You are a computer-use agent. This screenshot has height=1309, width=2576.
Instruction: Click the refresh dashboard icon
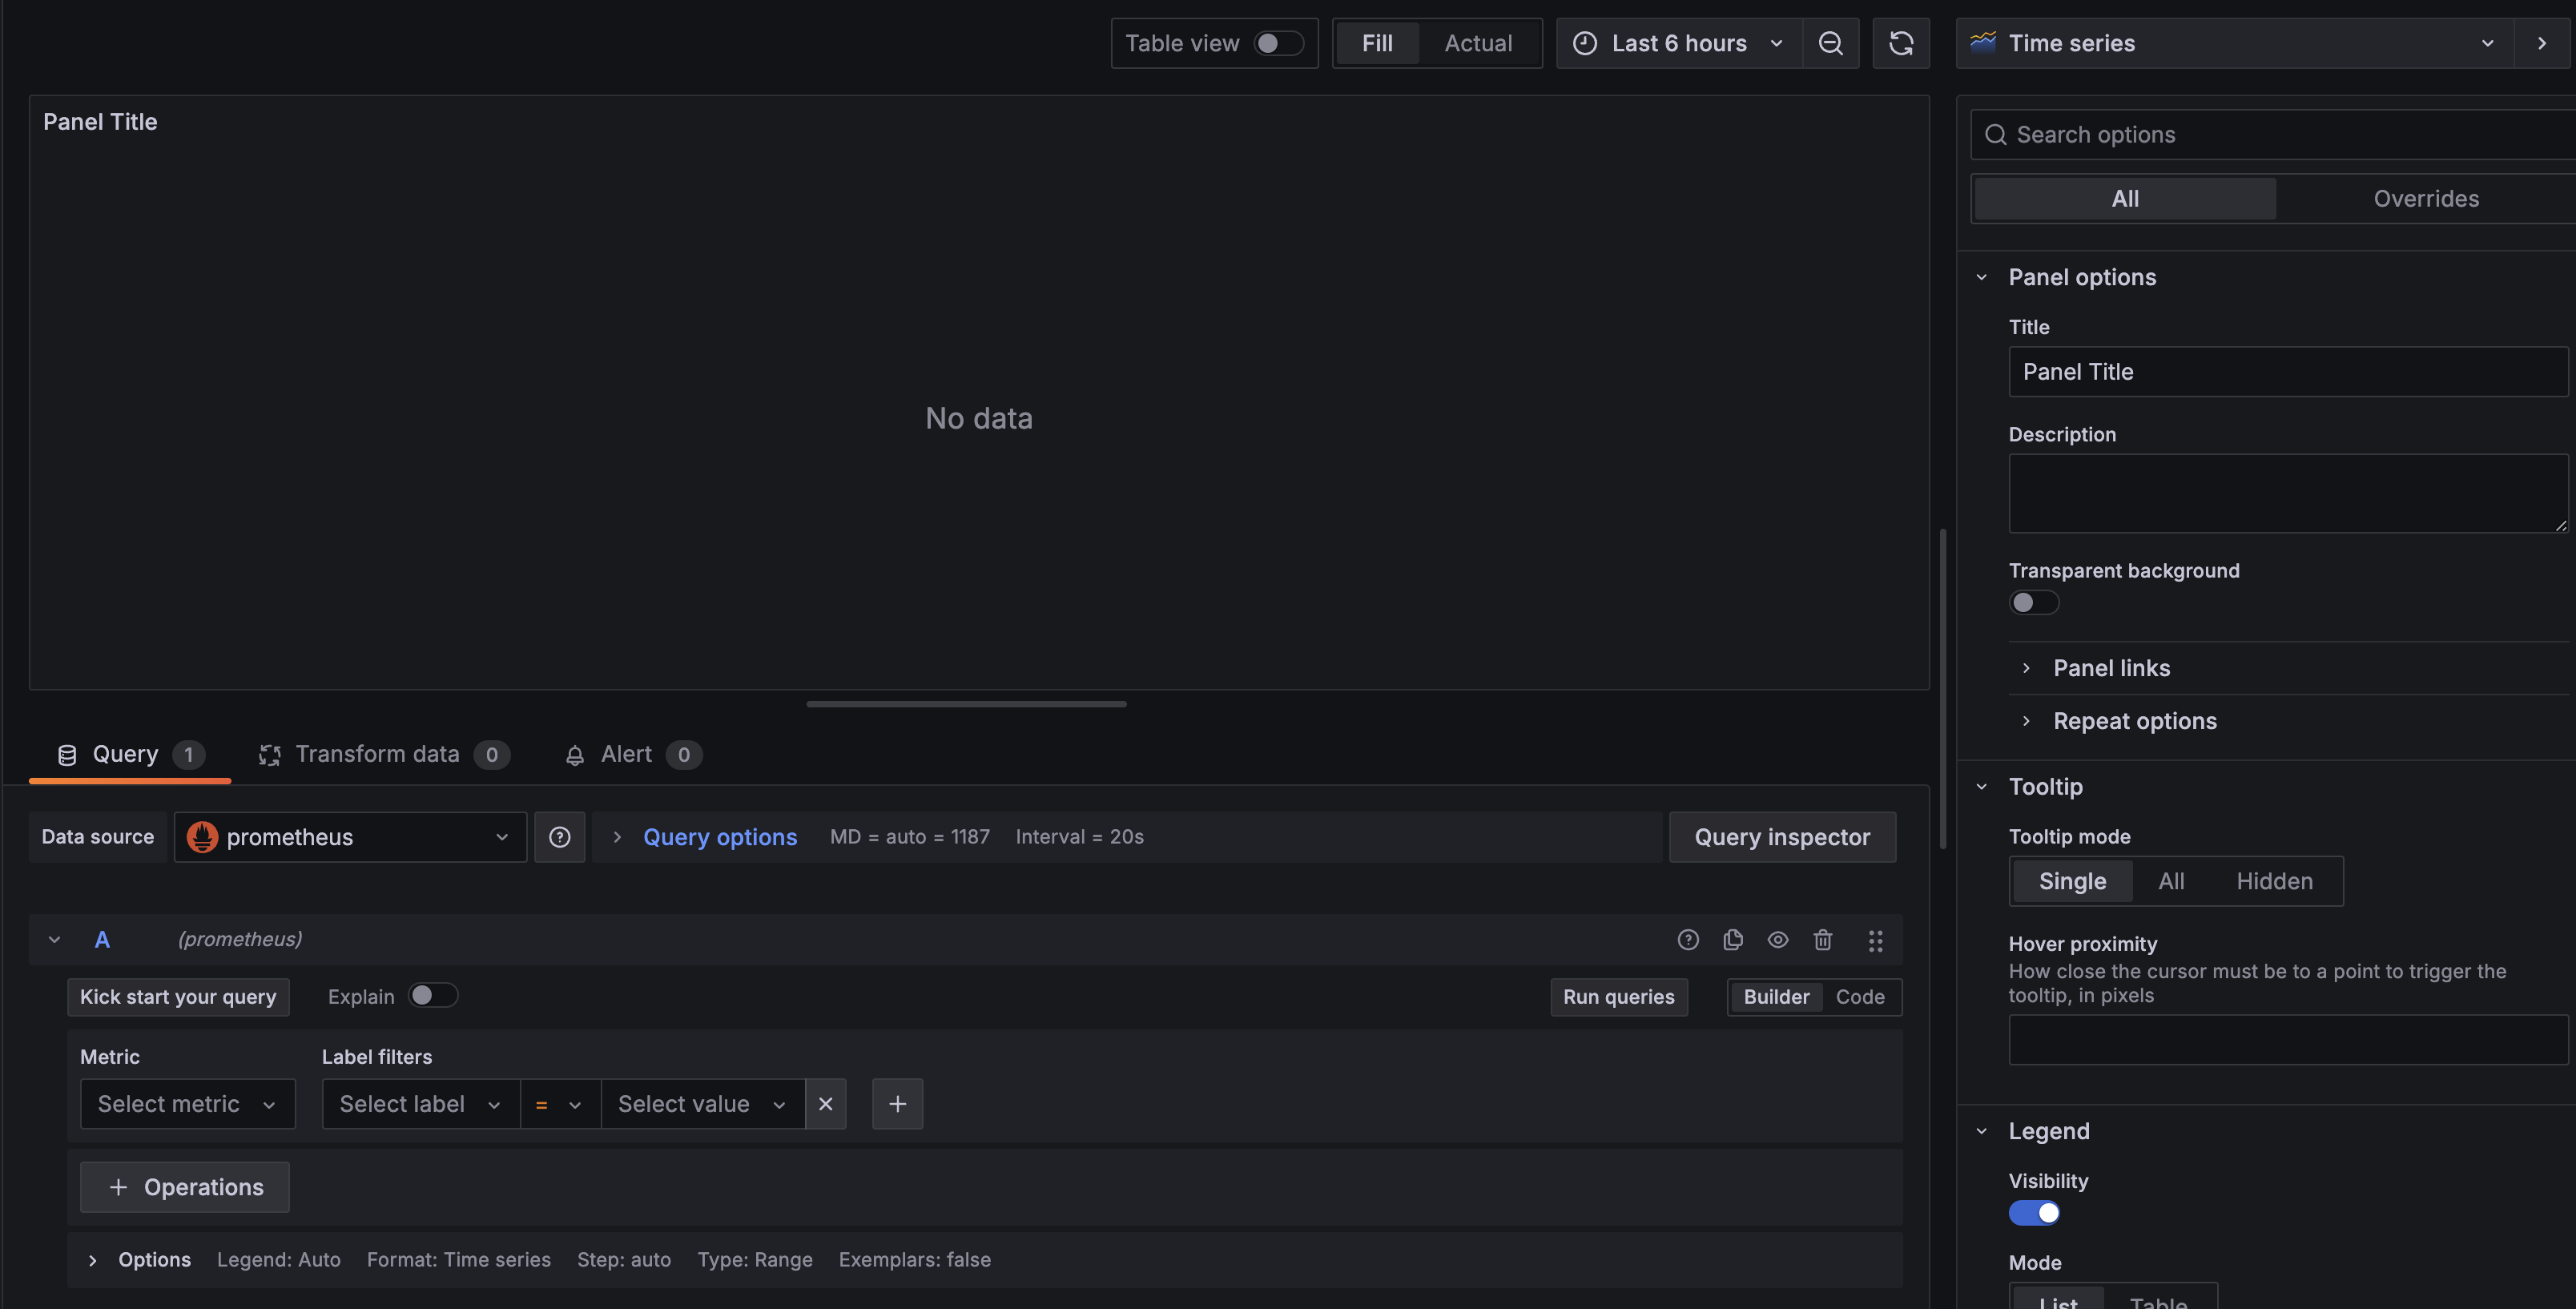[x=1900, y=43]
